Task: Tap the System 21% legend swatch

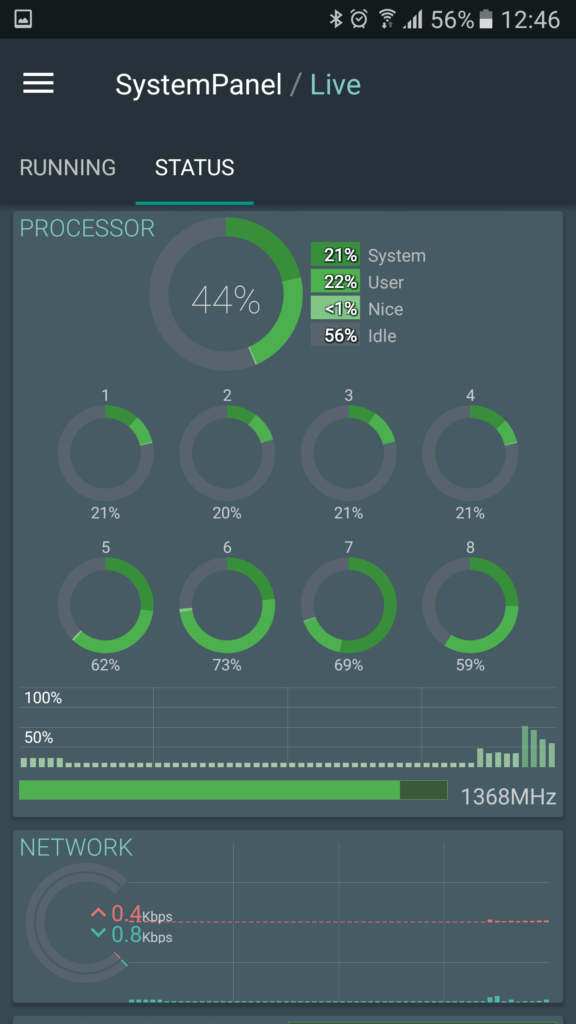Action: coord(335,255)
